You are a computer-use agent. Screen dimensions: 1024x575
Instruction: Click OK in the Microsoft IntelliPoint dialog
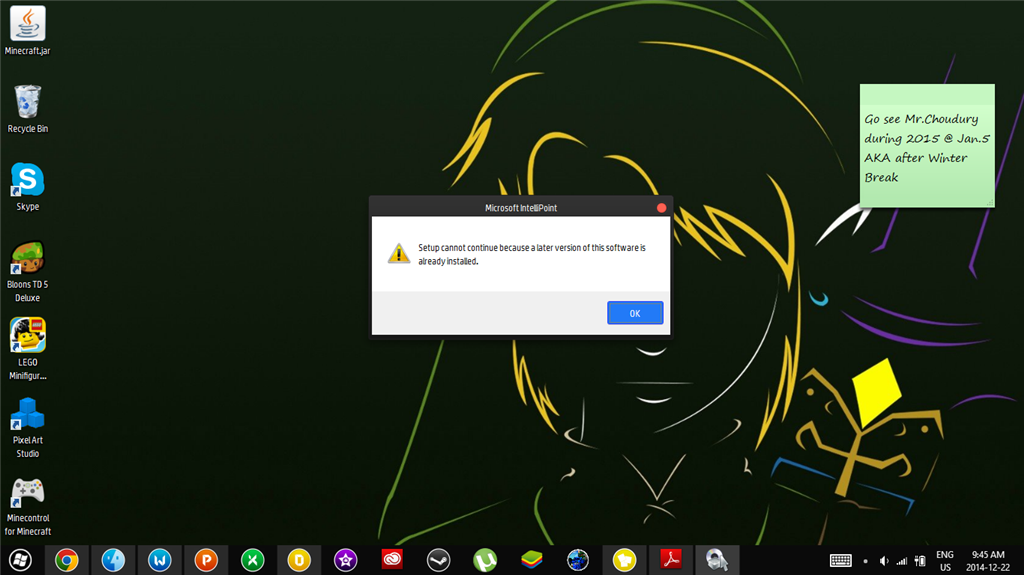pos(635,313)
